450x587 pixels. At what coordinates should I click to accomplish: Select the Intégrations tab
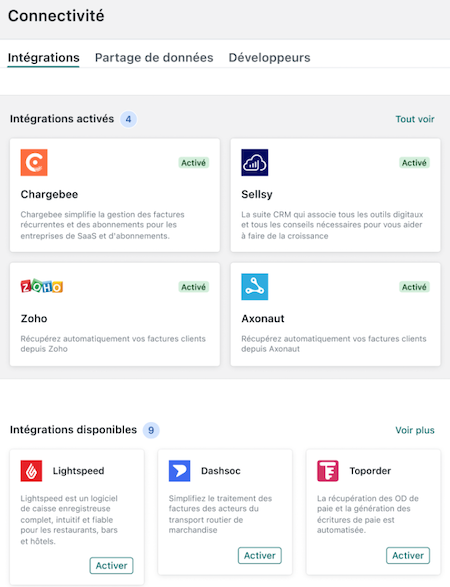43,58
